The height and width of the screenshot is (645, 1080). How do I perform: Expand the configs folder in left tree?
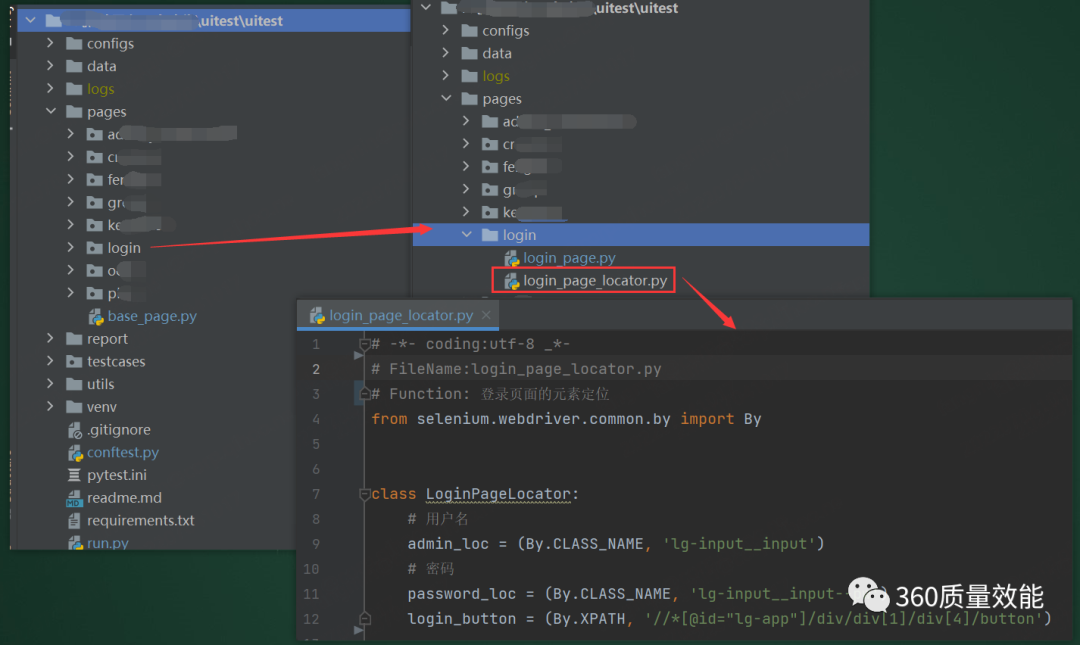50,43
